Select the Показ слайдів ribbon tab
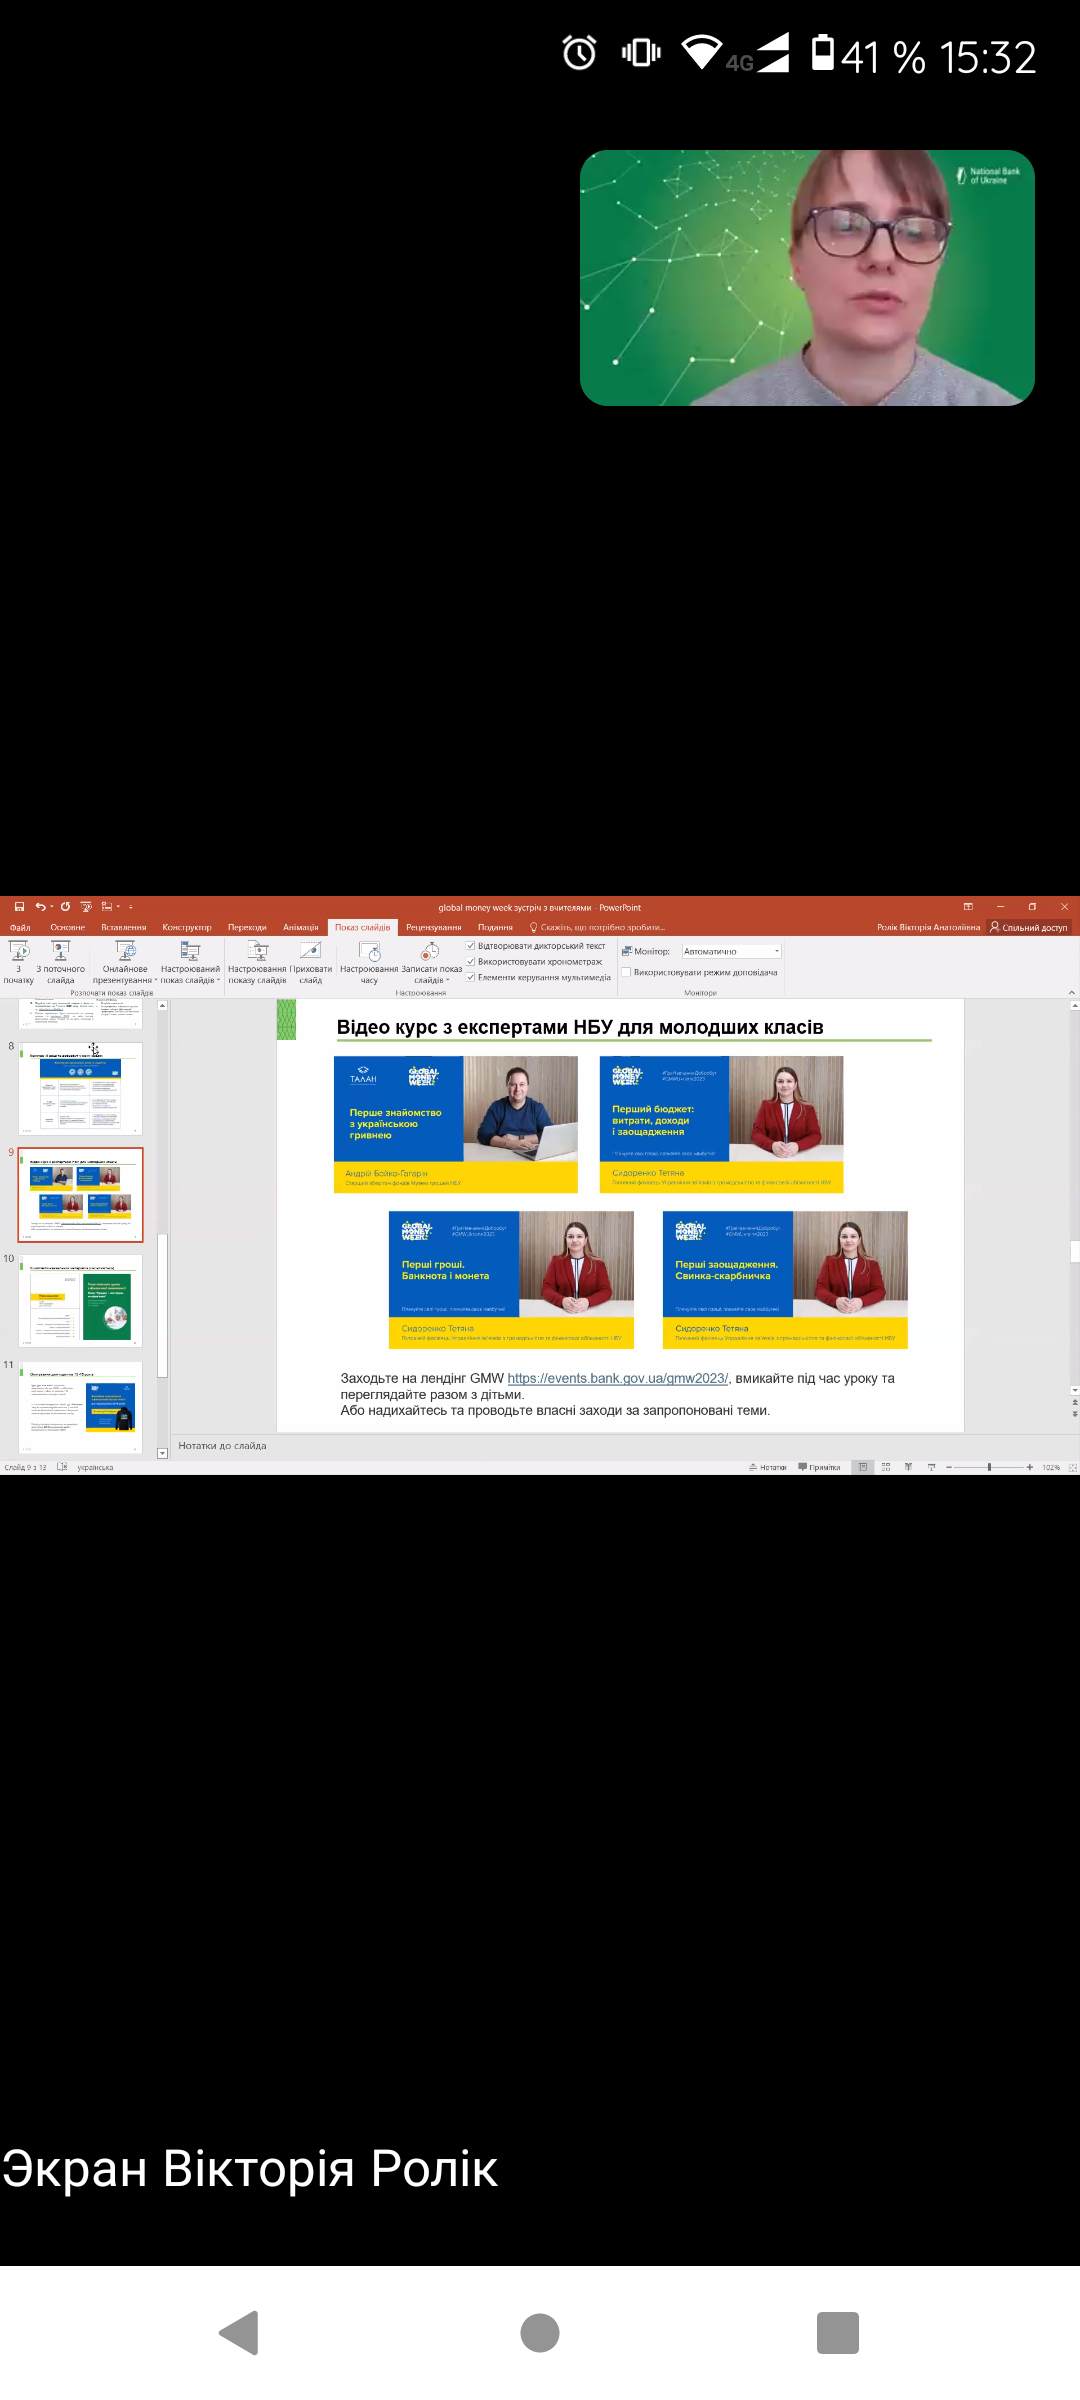This screenshot has height=2400, width=1080. point(362,928)
